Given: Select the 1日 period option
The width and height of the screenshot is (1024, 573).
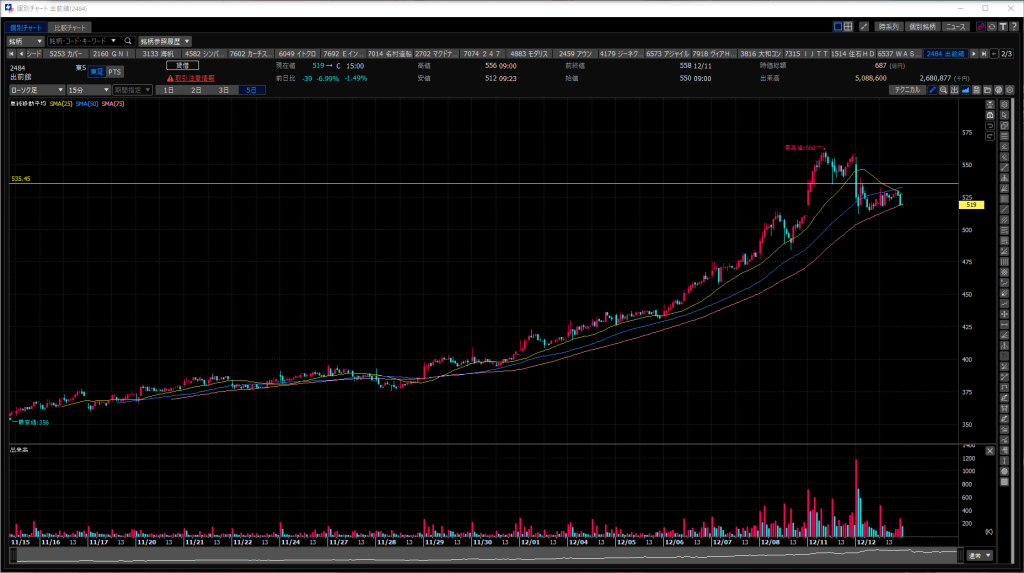Looking at the screenshot, I should tap(168, 90).
